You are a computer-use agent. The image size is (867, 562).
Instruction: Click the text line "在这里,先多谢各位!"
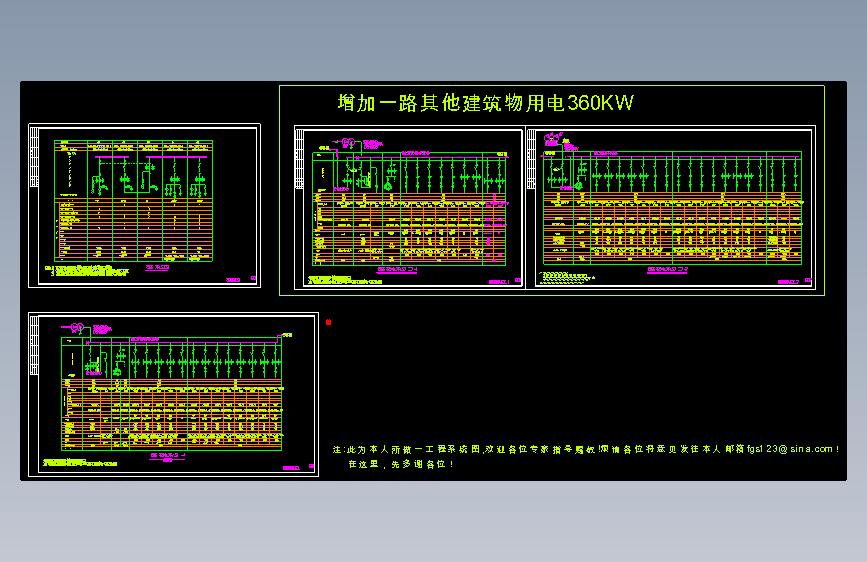401,464
